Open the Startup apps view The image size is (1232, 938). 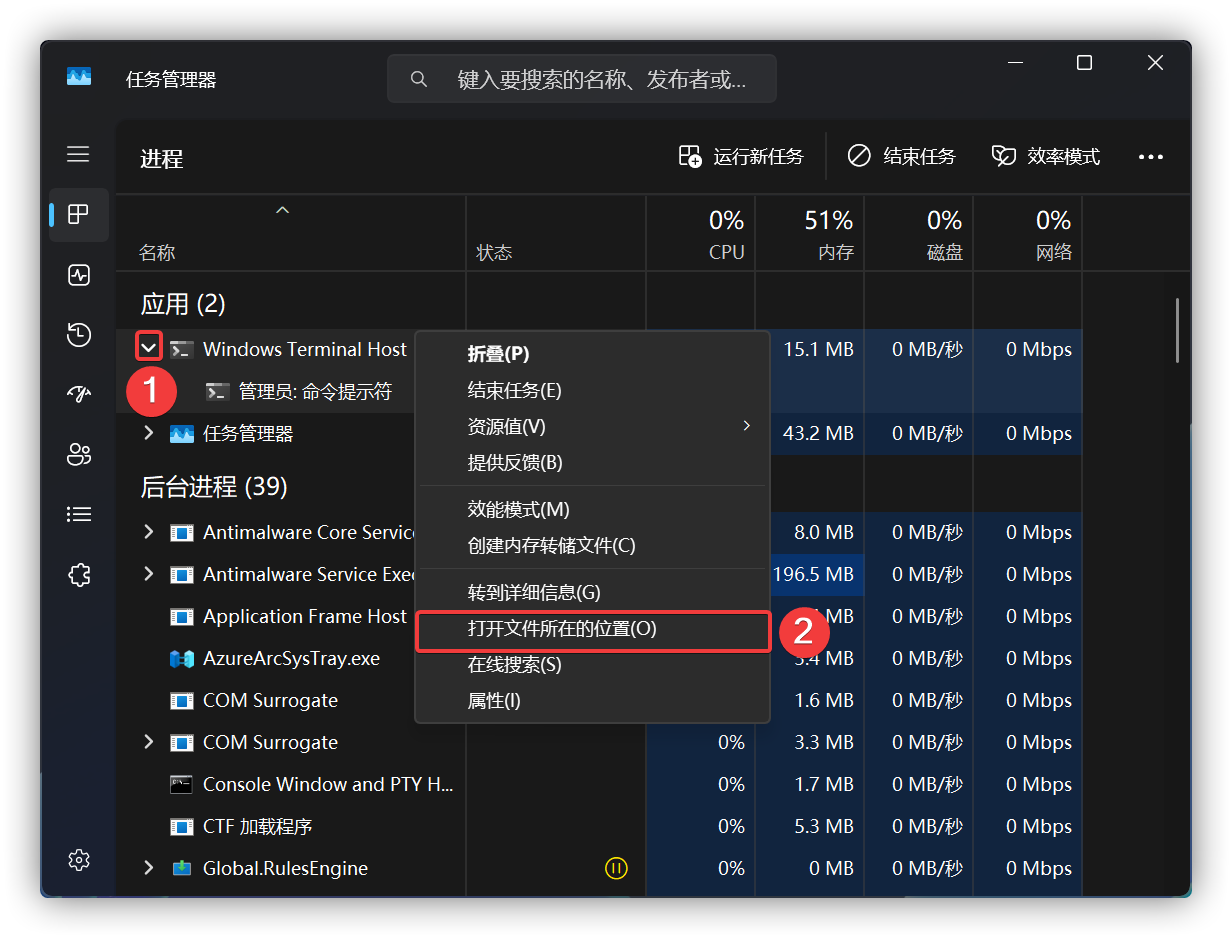[78, 394]
